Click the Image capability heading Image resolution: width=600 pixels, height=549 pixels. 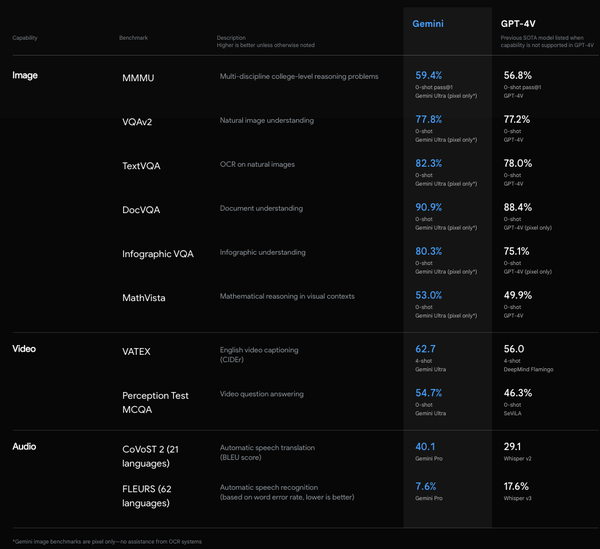tap(25, 75)
